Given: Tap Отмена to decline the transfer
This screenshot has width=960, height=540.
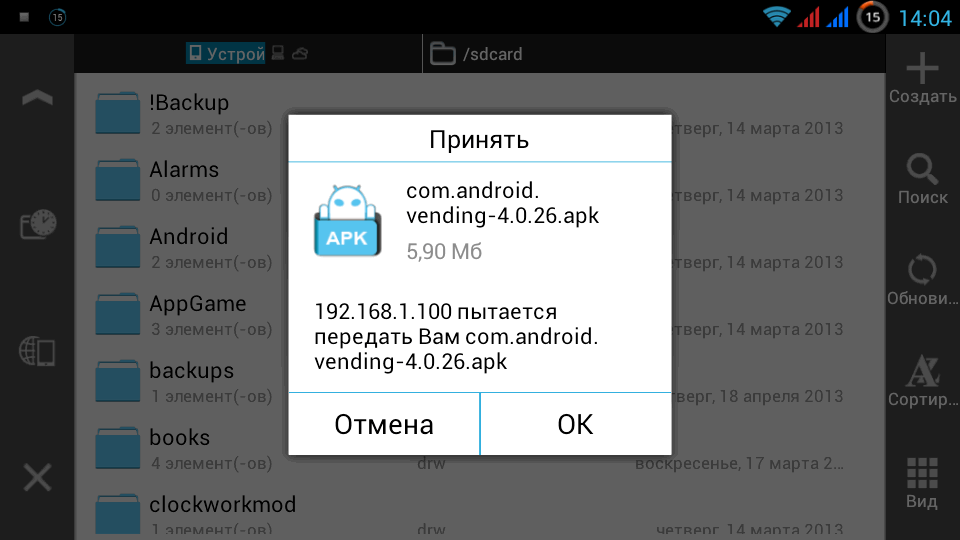Looking at the screenshot, I should point(384,424).
